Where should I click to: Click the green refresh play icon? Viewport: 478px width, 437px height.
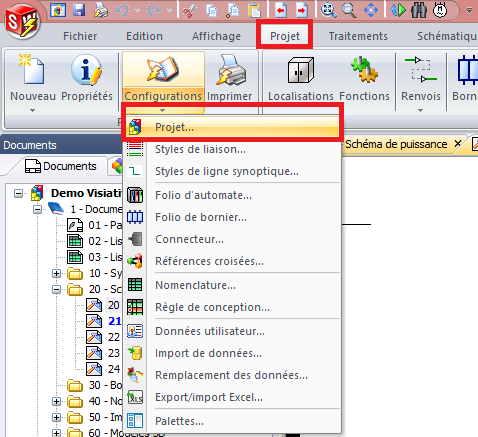click(398, 10)
